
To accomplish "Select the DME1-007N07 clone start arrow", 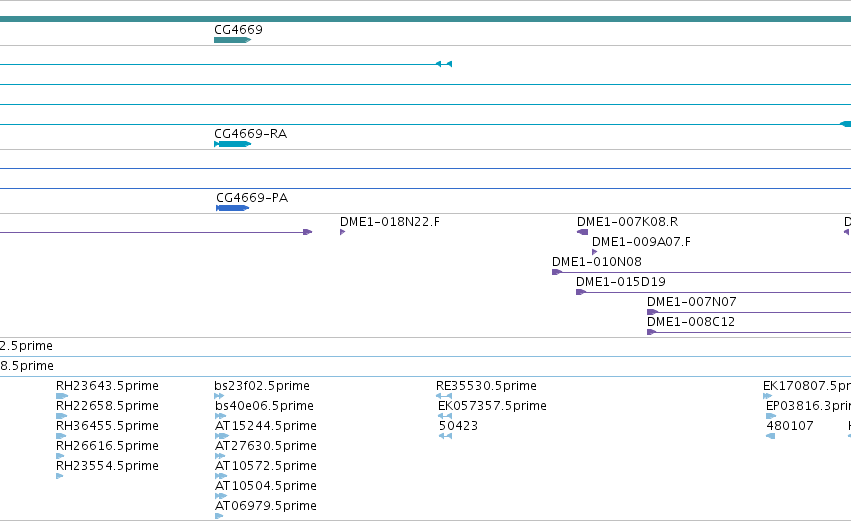I will (652, 313).
